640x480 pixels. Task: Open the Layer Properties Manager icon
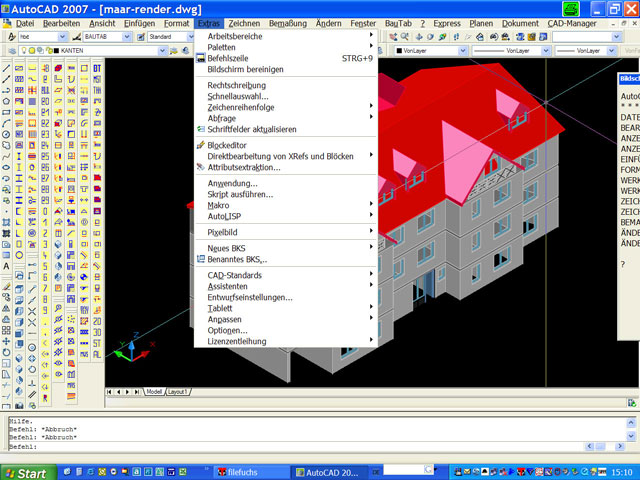pyautogui.click(x=12, y=51)
